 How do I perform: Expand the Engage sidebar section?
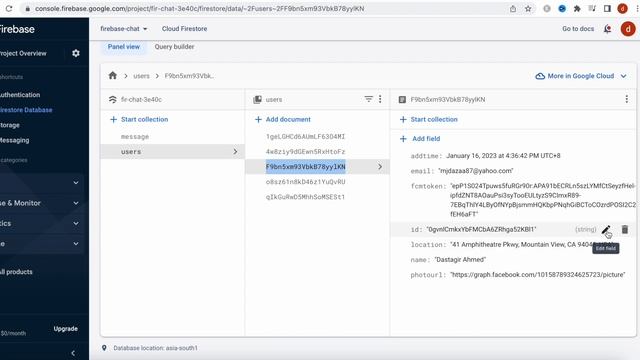tap(76, 244)
